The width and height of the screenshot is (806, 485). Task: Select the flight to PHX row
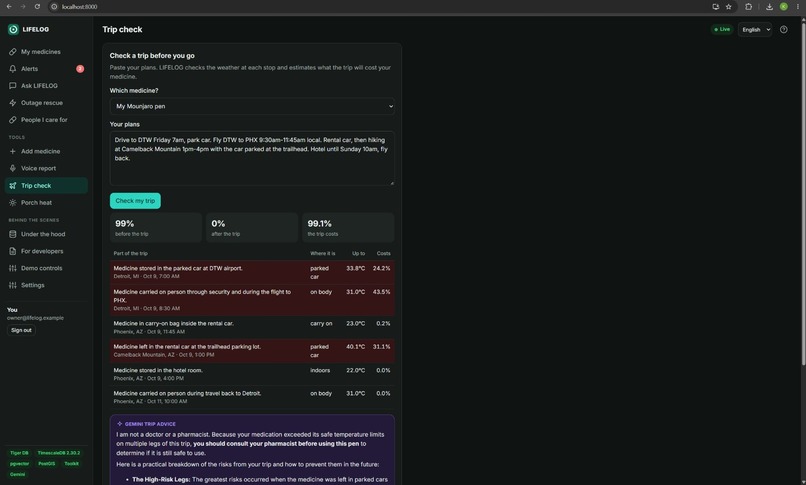[252, 300]
